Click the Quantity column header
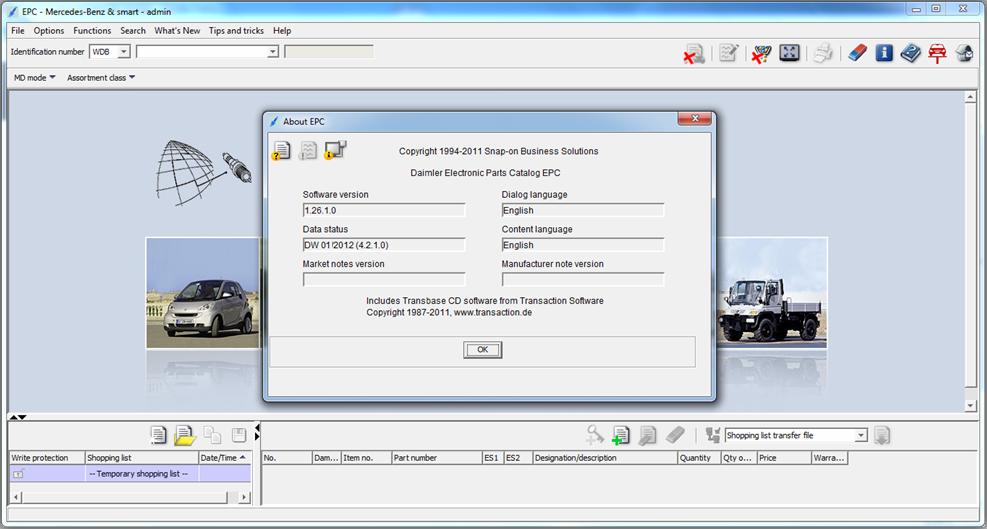Screen dimensions: 987x529 click(699, 458)
